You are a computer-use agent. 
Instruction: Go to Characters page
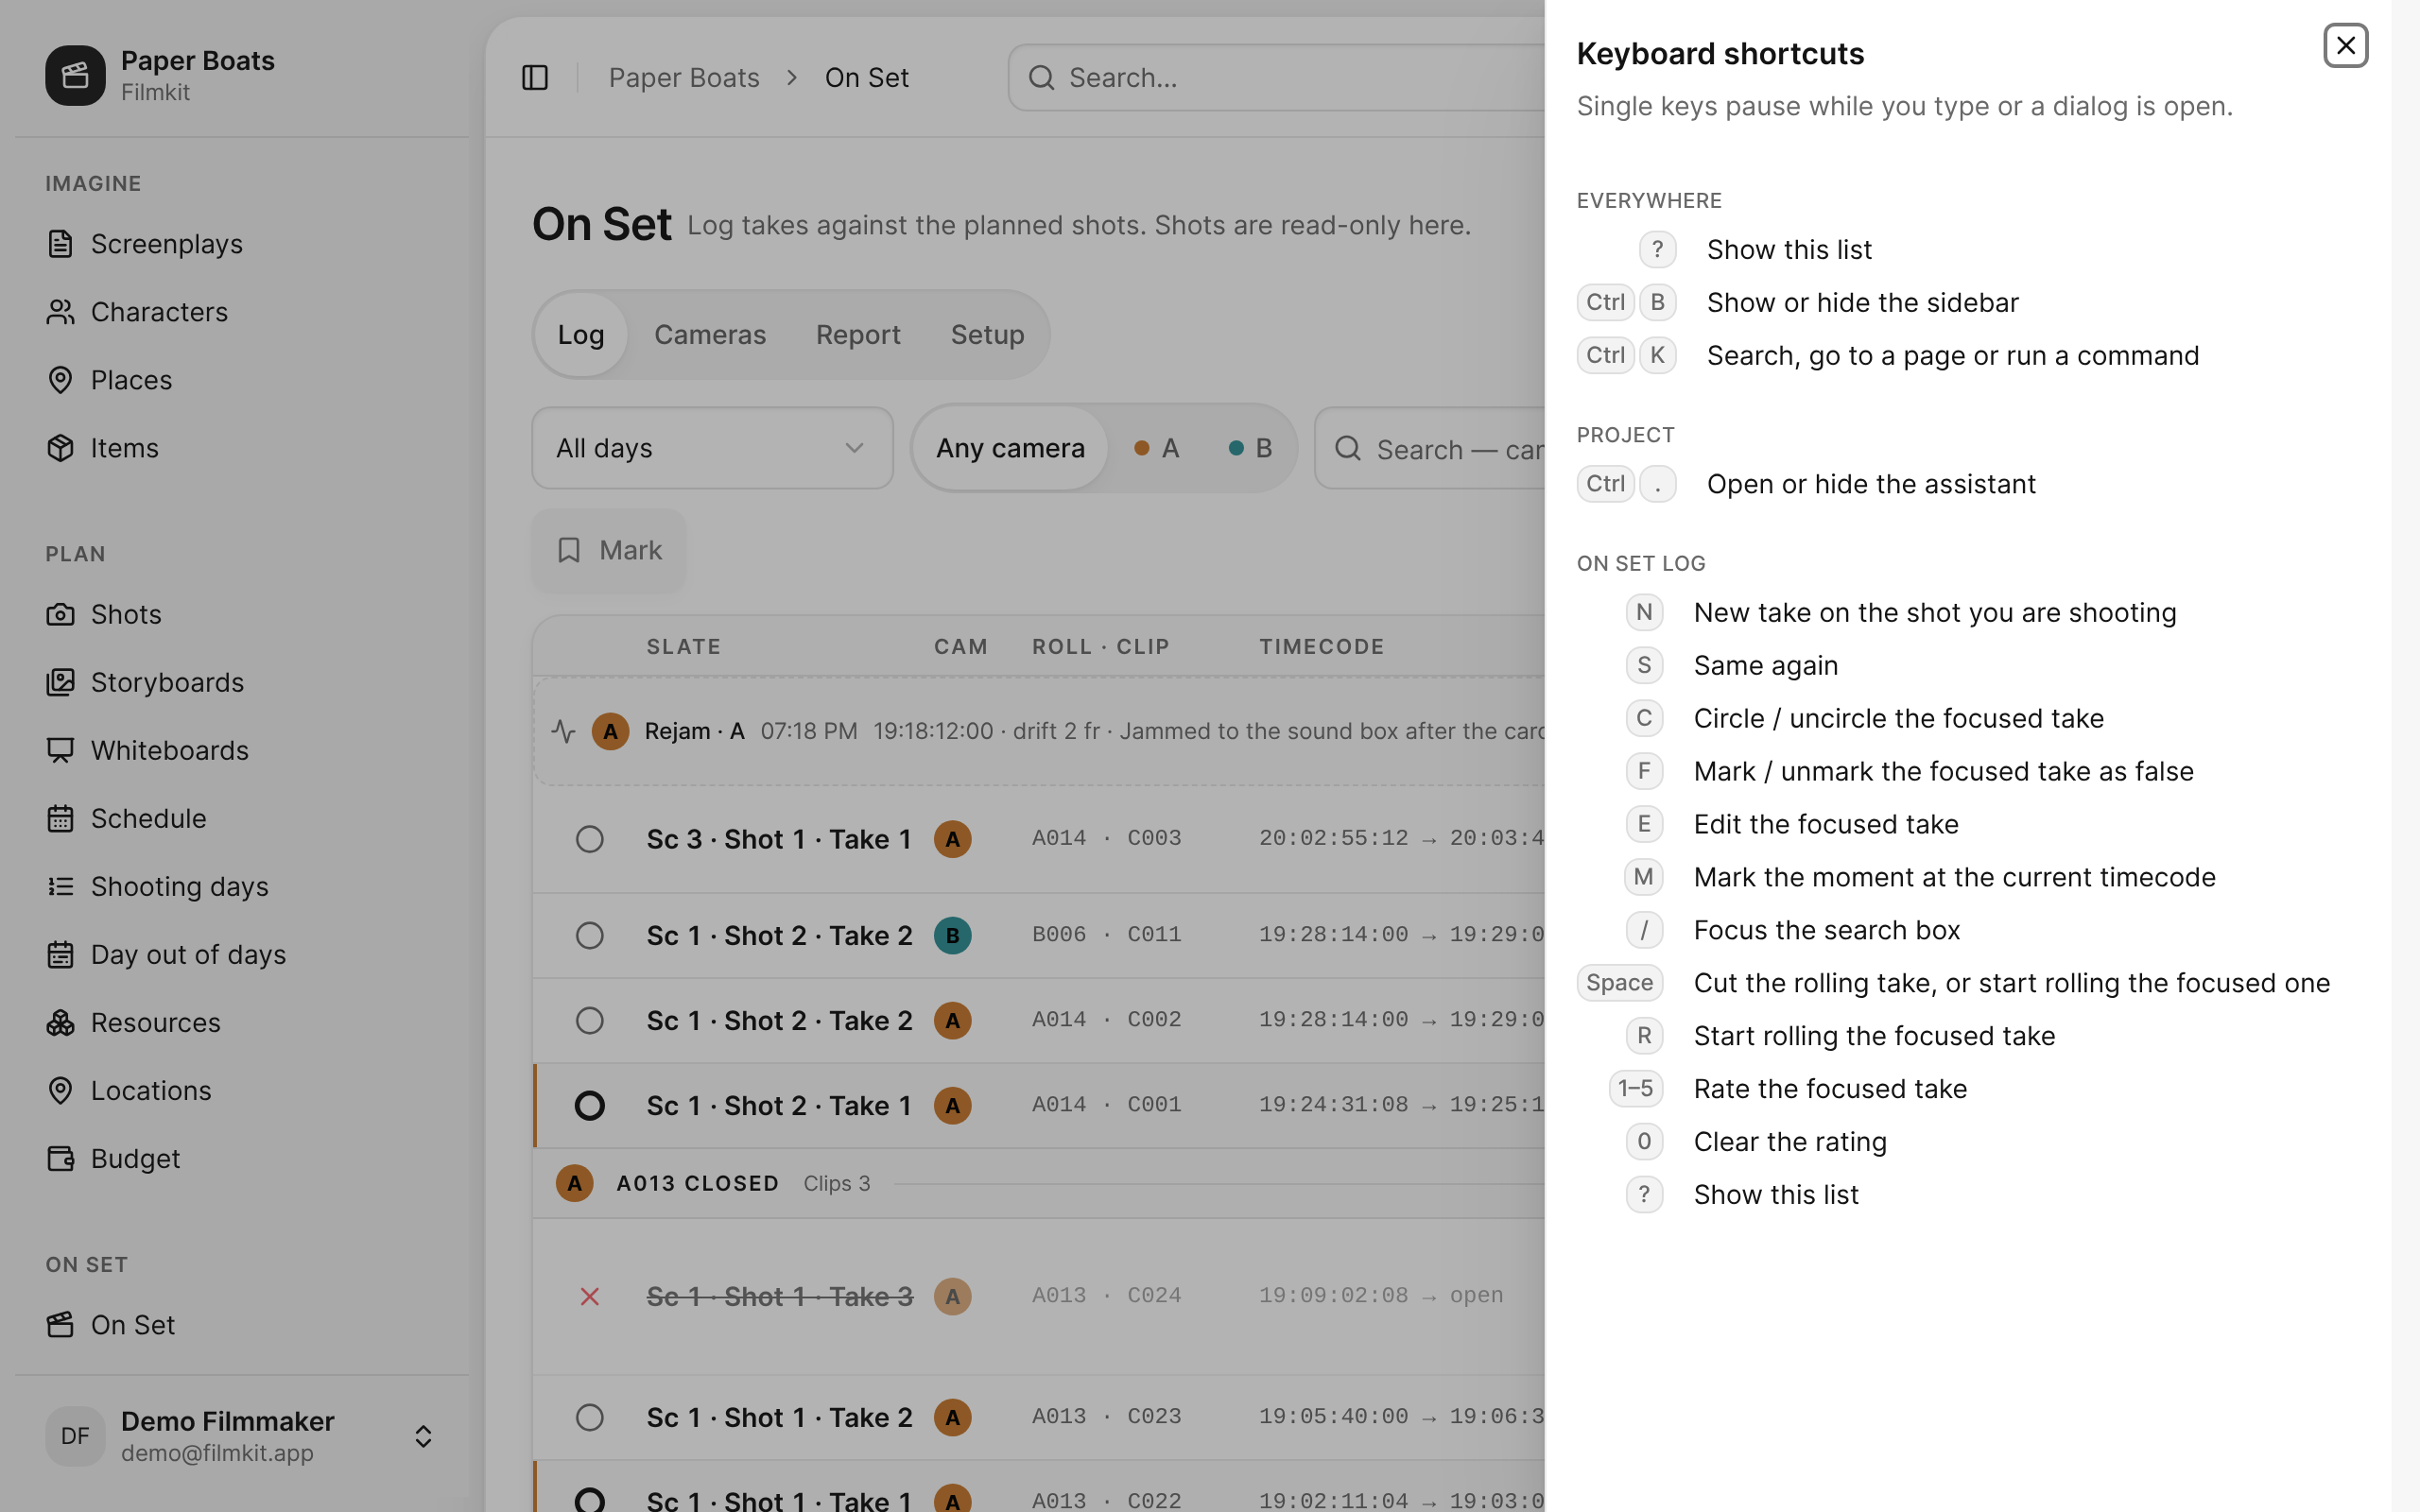click(x=242, y=312)
